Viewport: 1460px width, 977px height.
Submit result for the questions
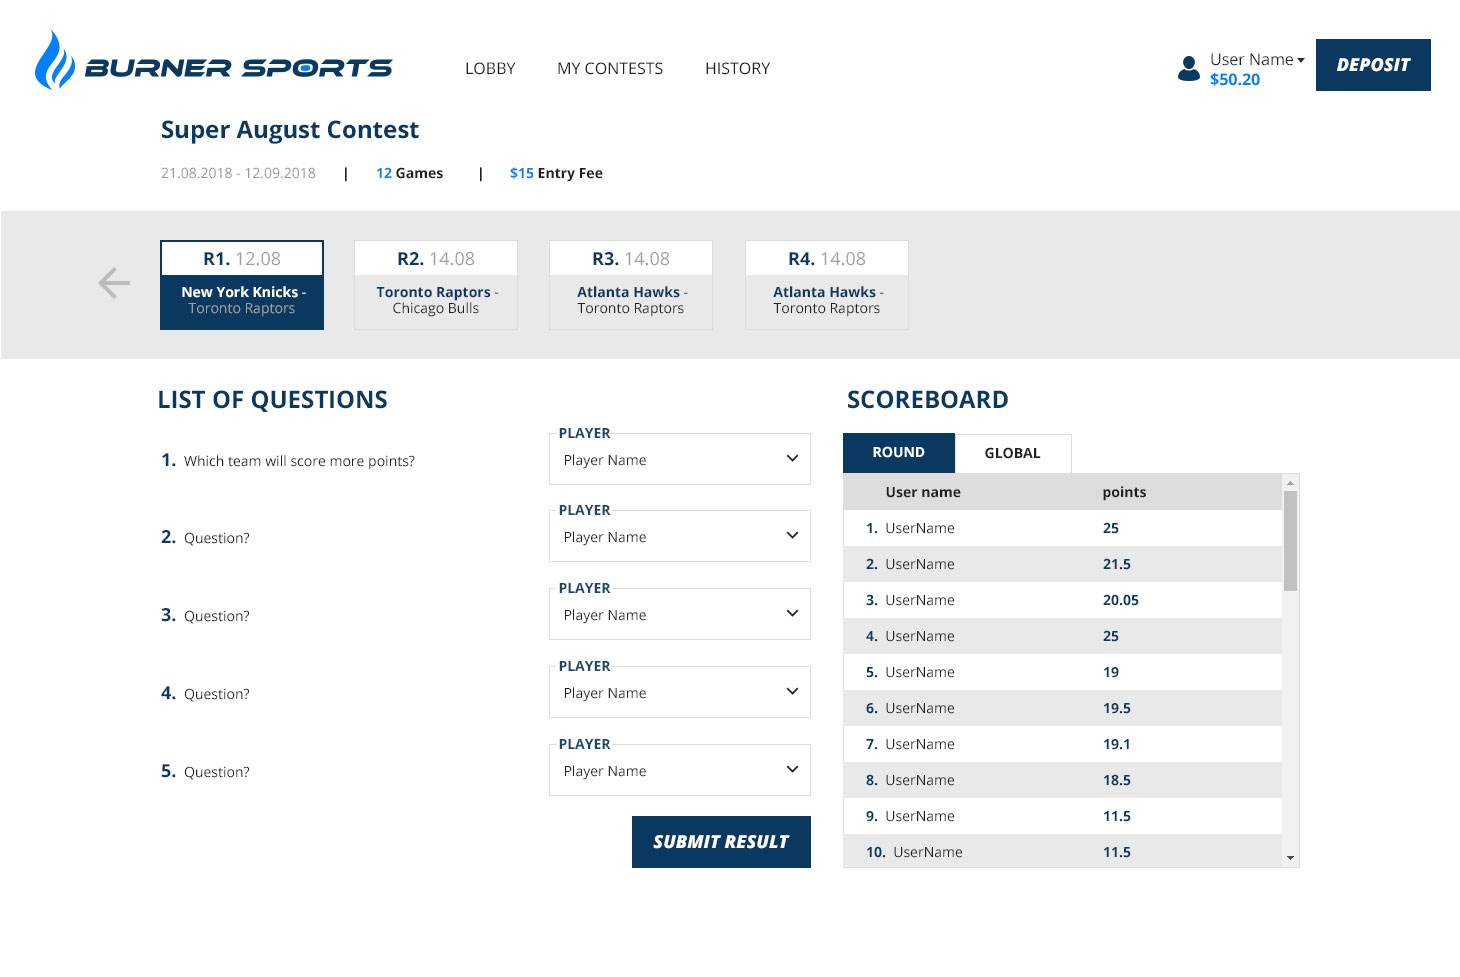click(x=721, y=842)
